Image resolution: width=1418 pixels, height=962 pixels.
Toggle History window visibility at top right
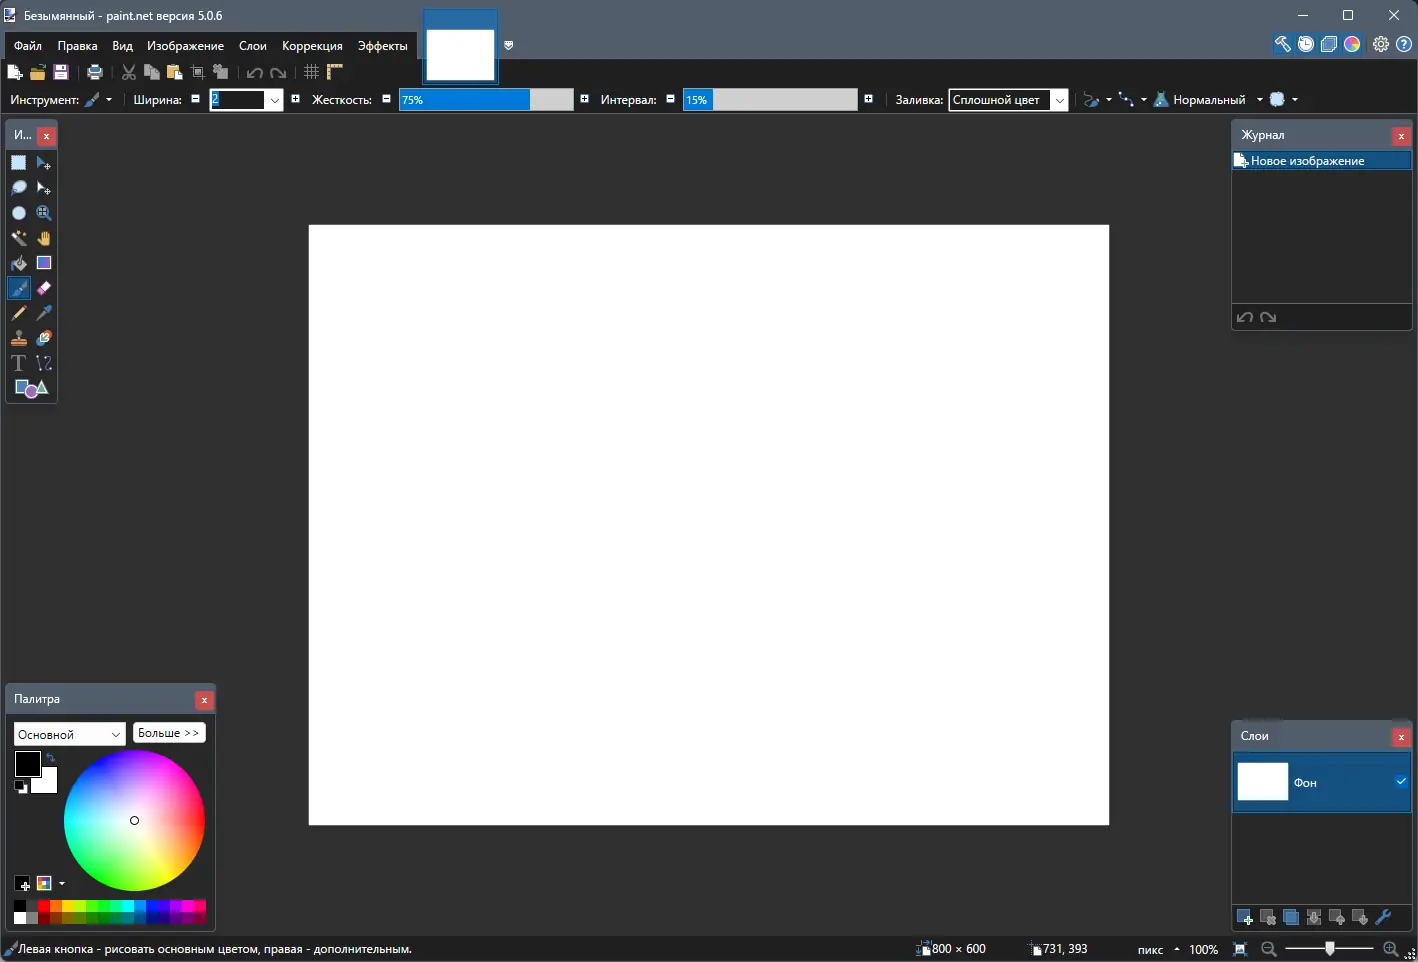tap(1306, 44)
